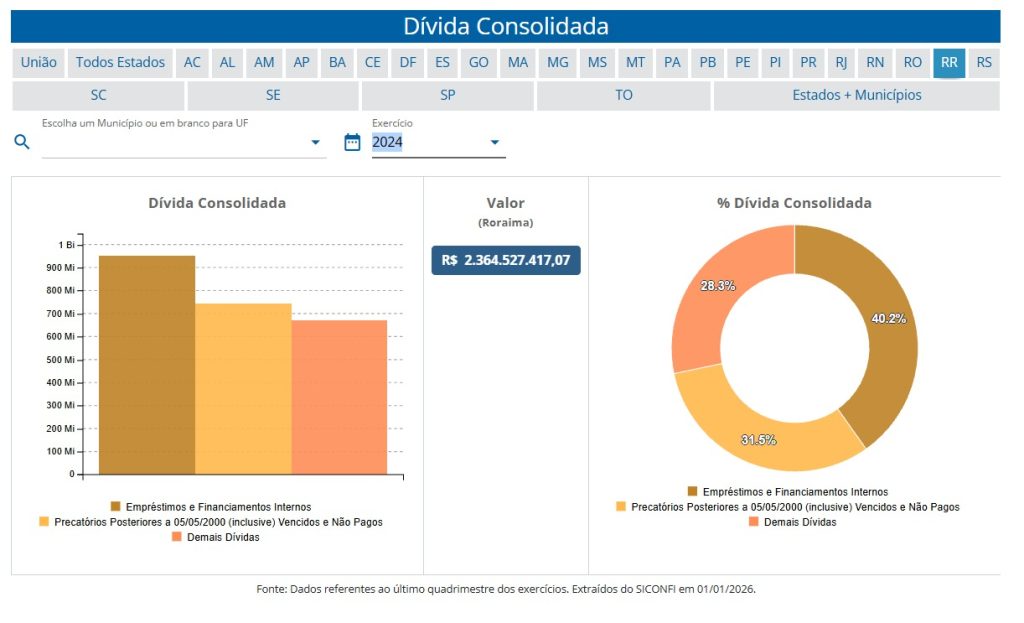Expand the Exercício year dropdown
Image resolution: width=1024 pixels, height=623 pixels.
(494, 142)
